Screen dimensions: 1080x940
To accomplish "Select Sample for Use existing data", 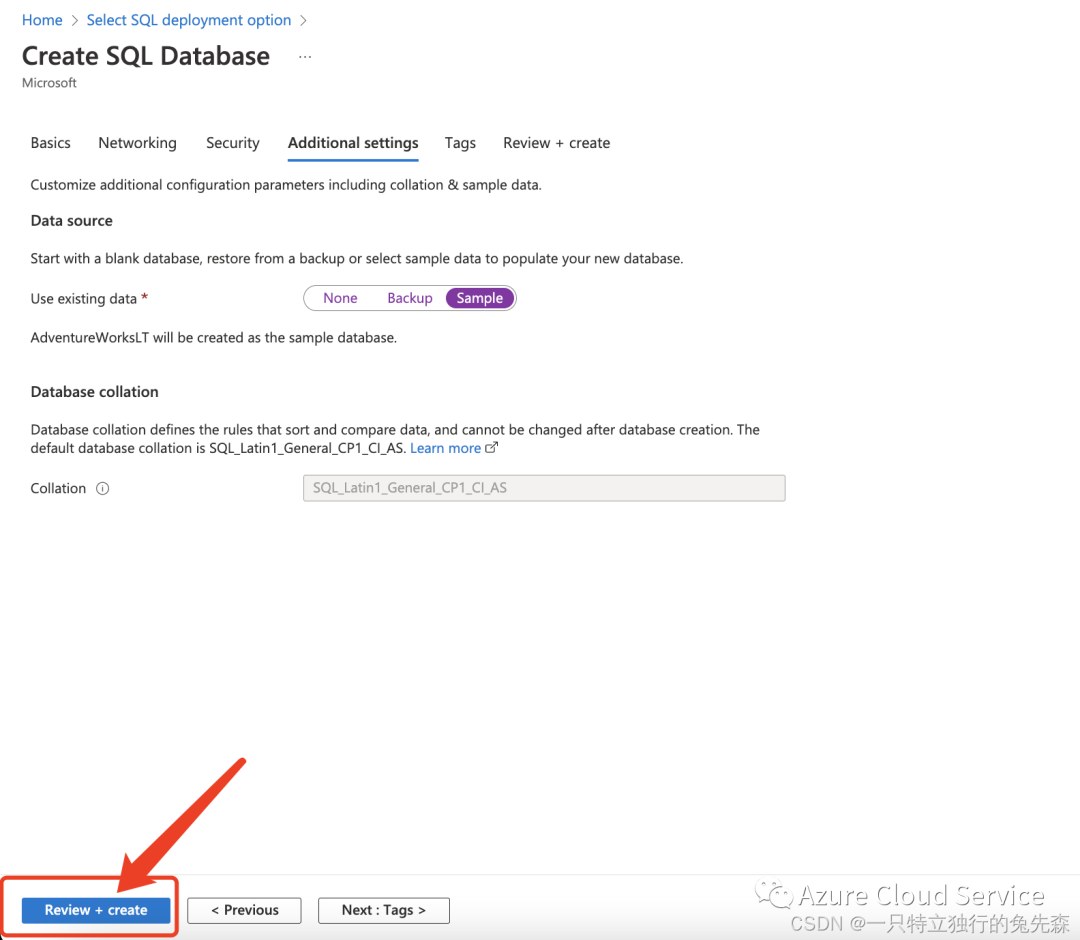I will 480,298.
